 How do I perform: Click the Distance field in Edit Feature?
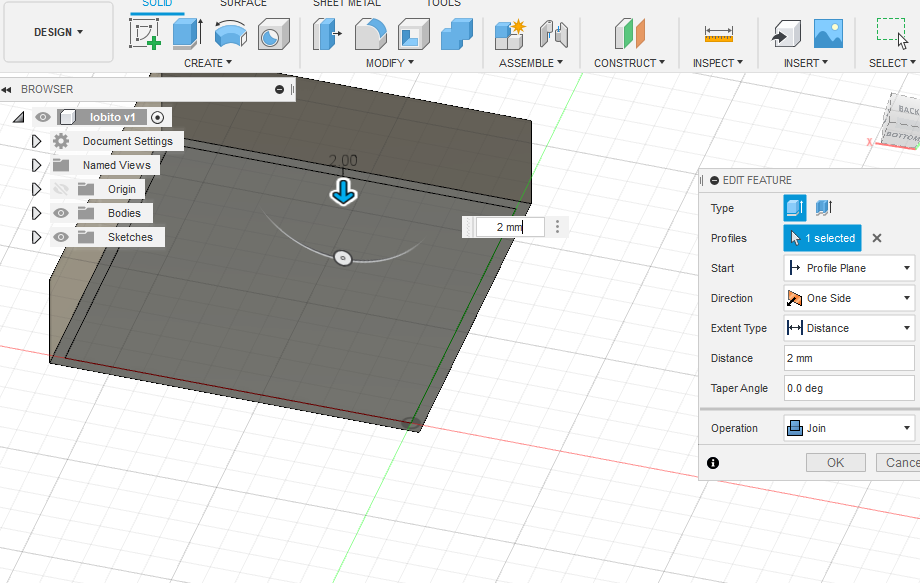(849, 358)
